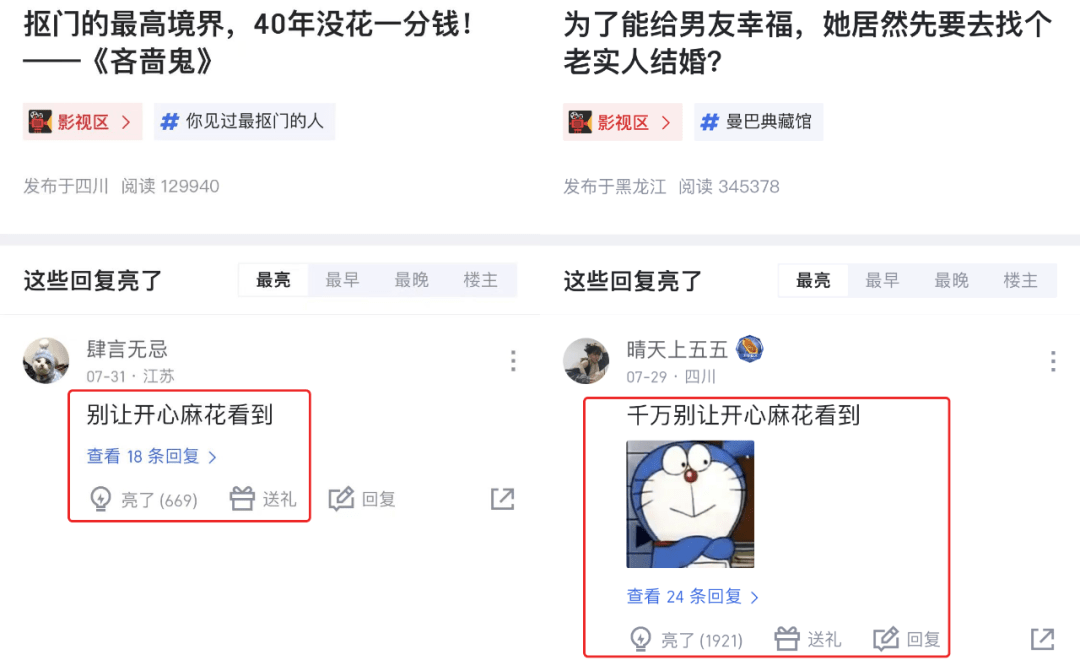Screen dimensions: 1080x671
Task: Click the 送礼 gift icon under 晴天上五五's comment
Action: (x=787, y=639)
